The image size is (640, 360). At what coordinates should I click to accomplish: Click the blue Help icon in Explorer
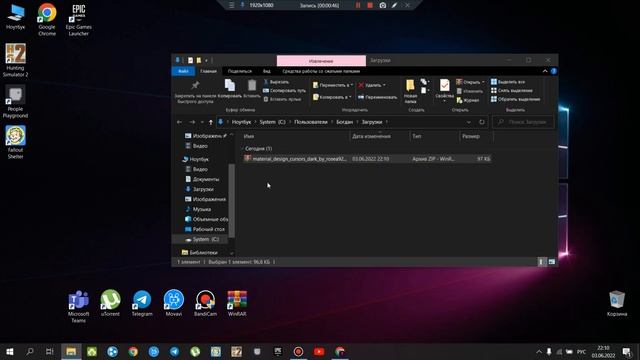point(554,71)
